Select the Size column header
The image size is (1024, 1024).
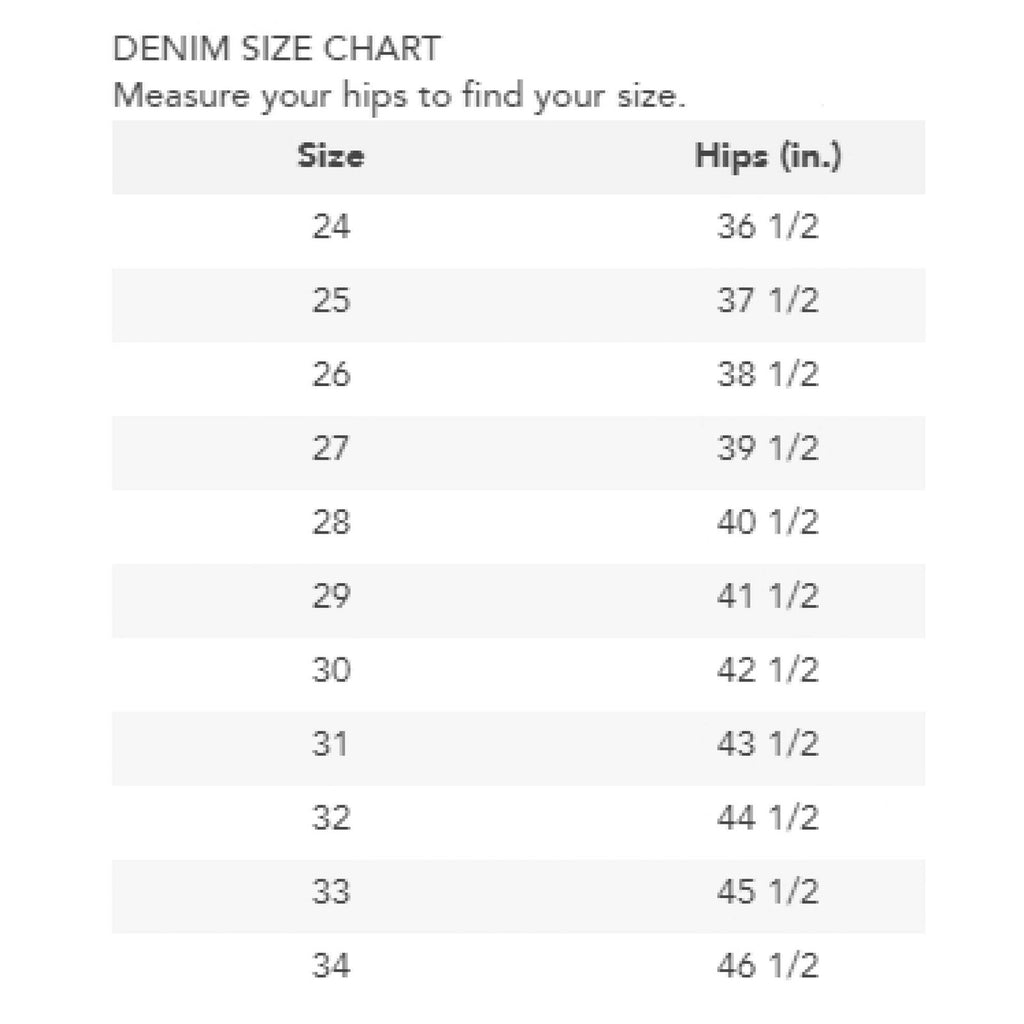331,157
